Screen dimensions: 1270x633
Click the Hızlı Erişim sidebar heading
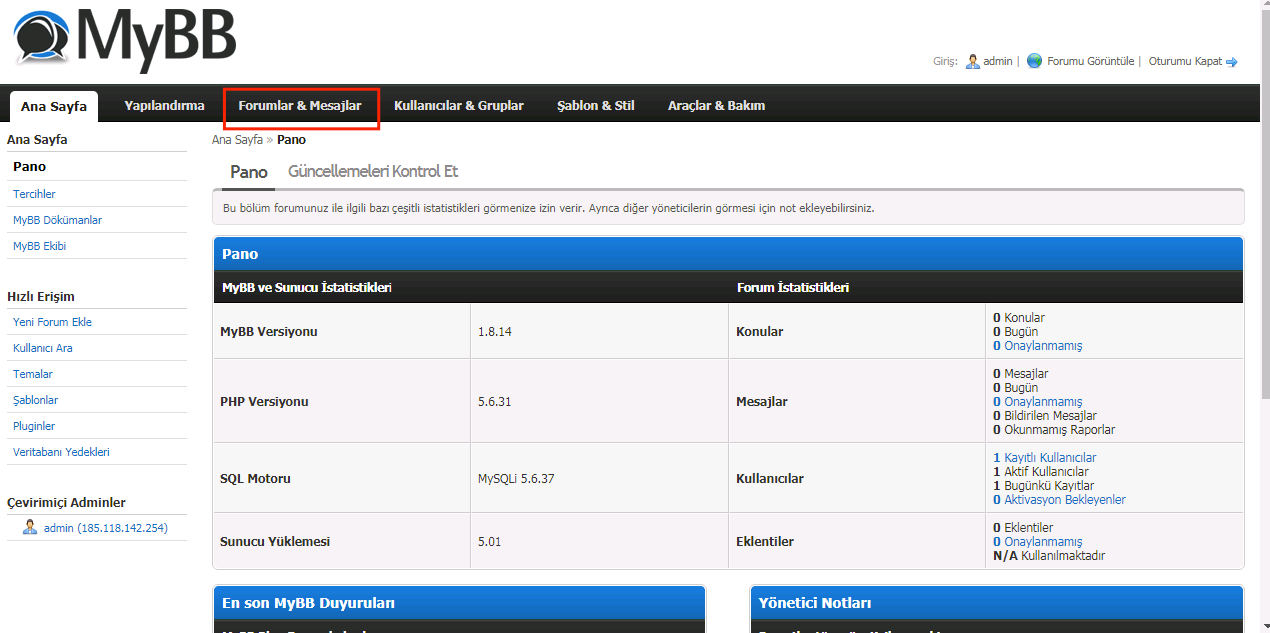click(x=41, y=296)
